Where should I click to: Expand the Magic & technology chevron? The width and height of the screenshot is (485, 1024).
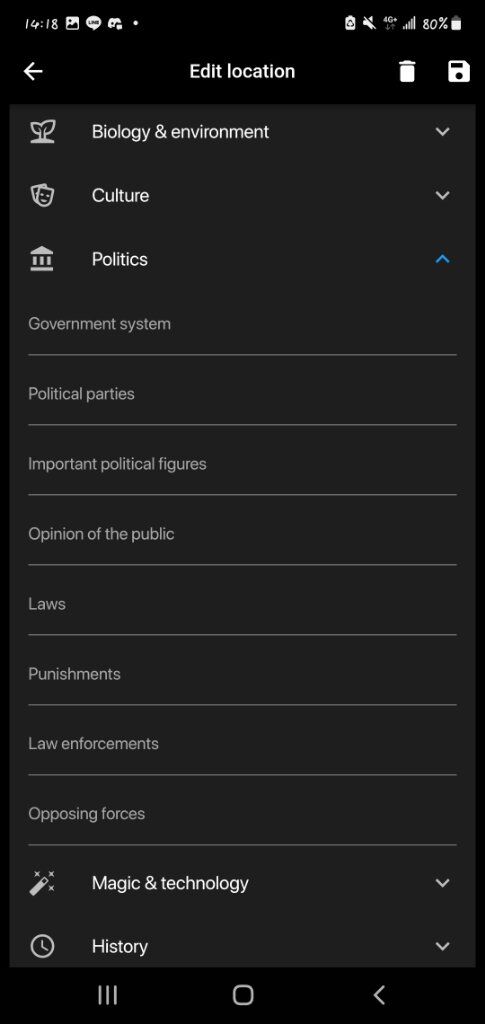[x=443, y=883]
